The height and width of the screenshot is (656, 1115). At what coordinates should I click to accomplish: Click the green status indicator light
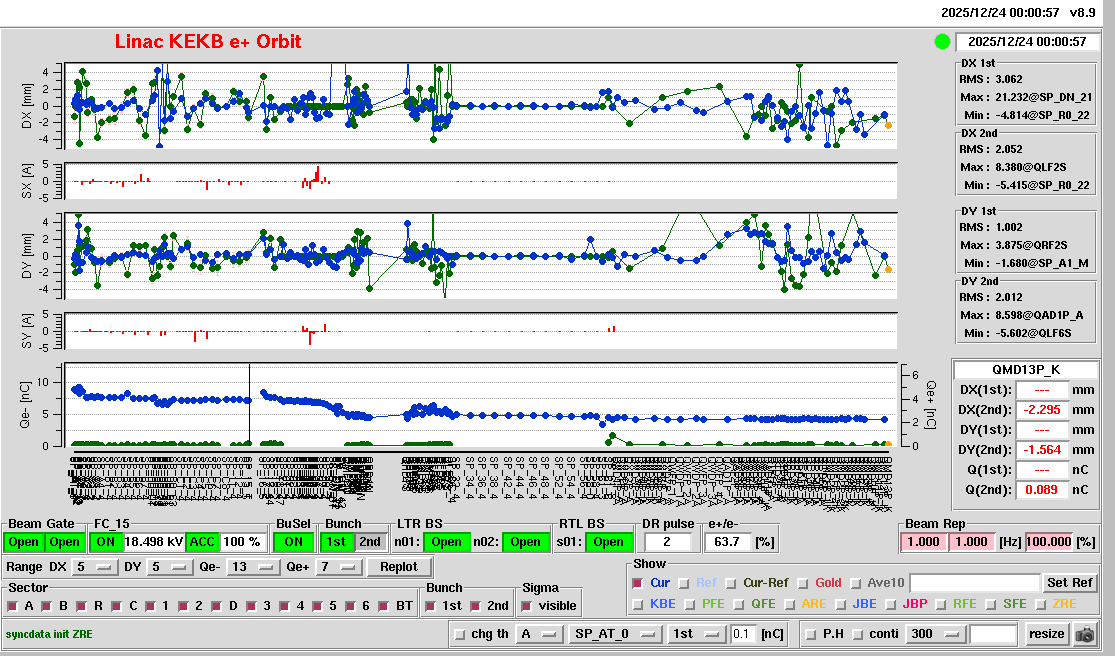point(941,42)
